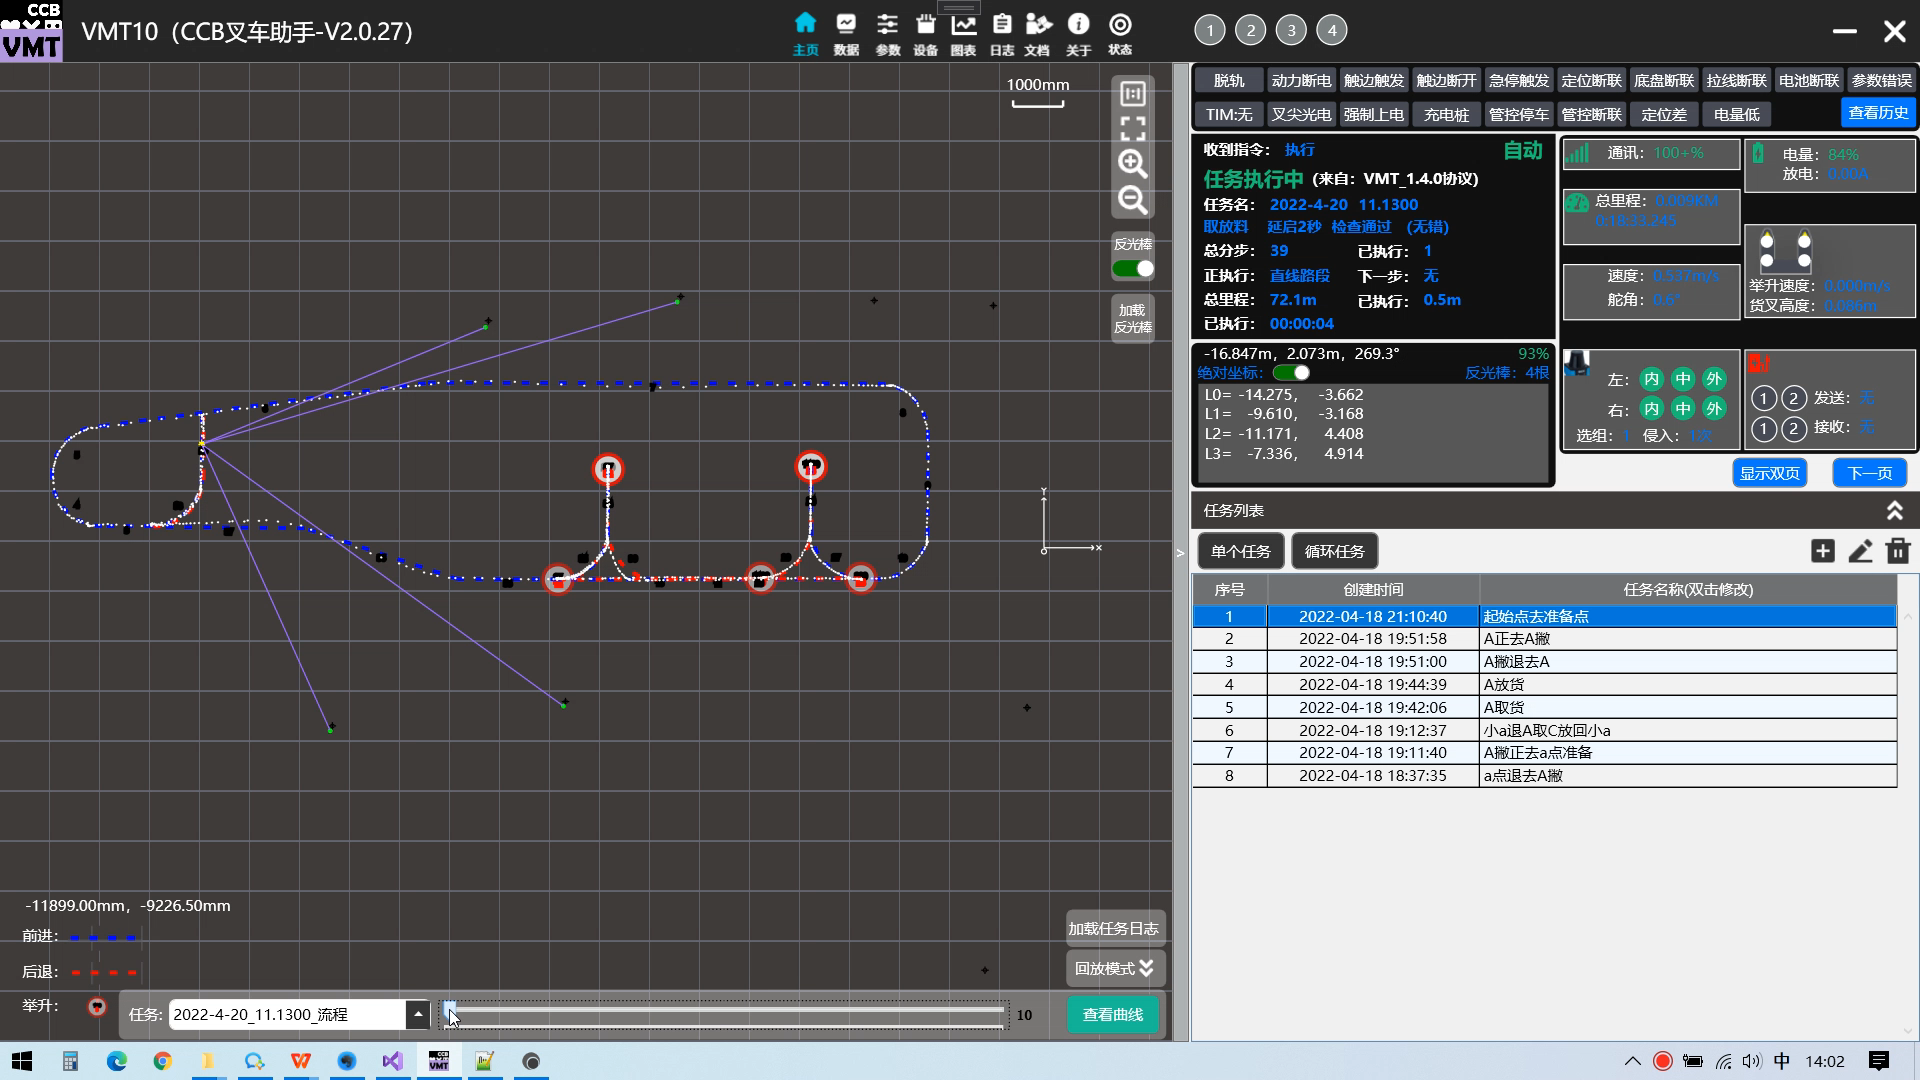Show hidden system tray icons
This screenshot has width=1920, height=1080.
tap(1632, 1061)
